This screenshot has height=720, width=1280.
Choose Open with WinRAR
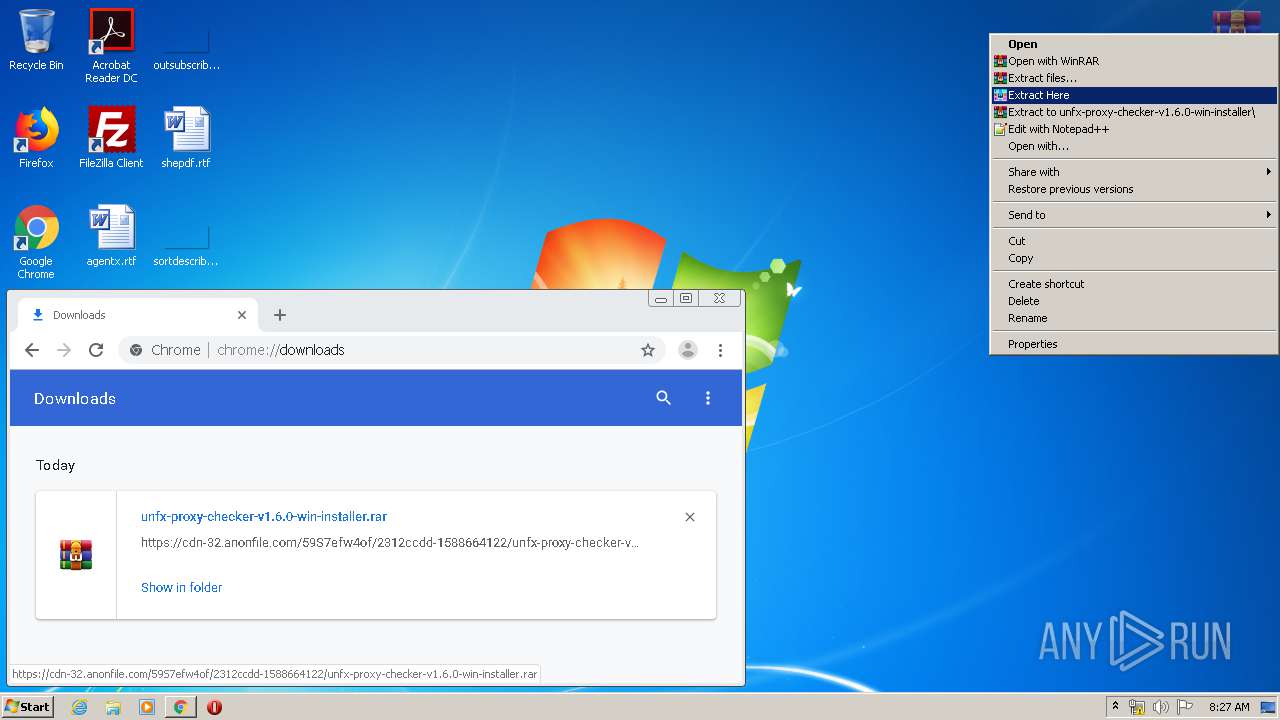pyautogui.click(x=1134, y=61)
